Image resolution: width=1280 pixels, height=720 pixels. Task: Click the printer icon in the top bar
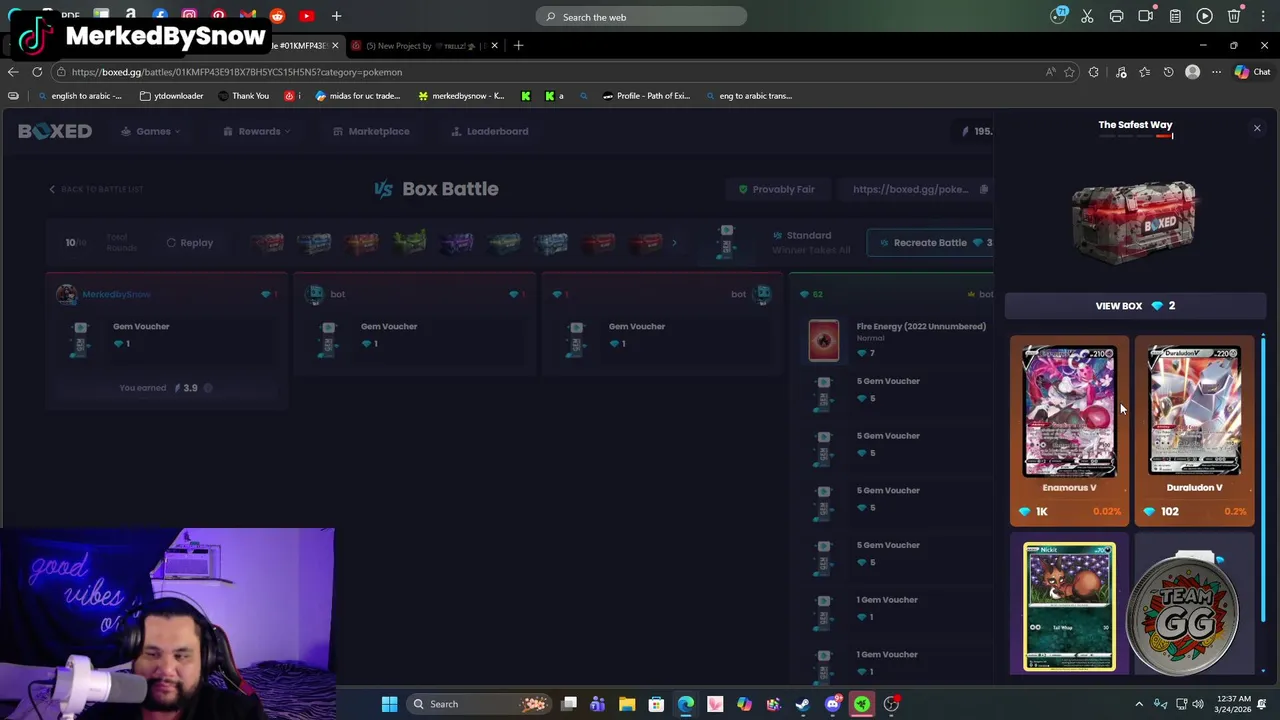tap(1116, 16)
